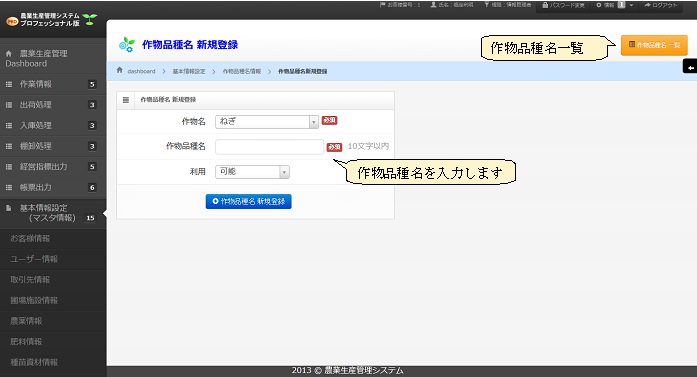Viewport: 697px width, 377px height.
Task: Expand the 経営指標出力 sidebar menu
Action: tap(52, 167)
